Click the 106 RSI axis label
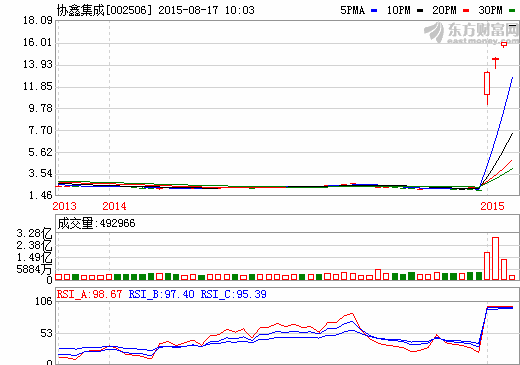520x365 pixels. (x=44, y=301)
